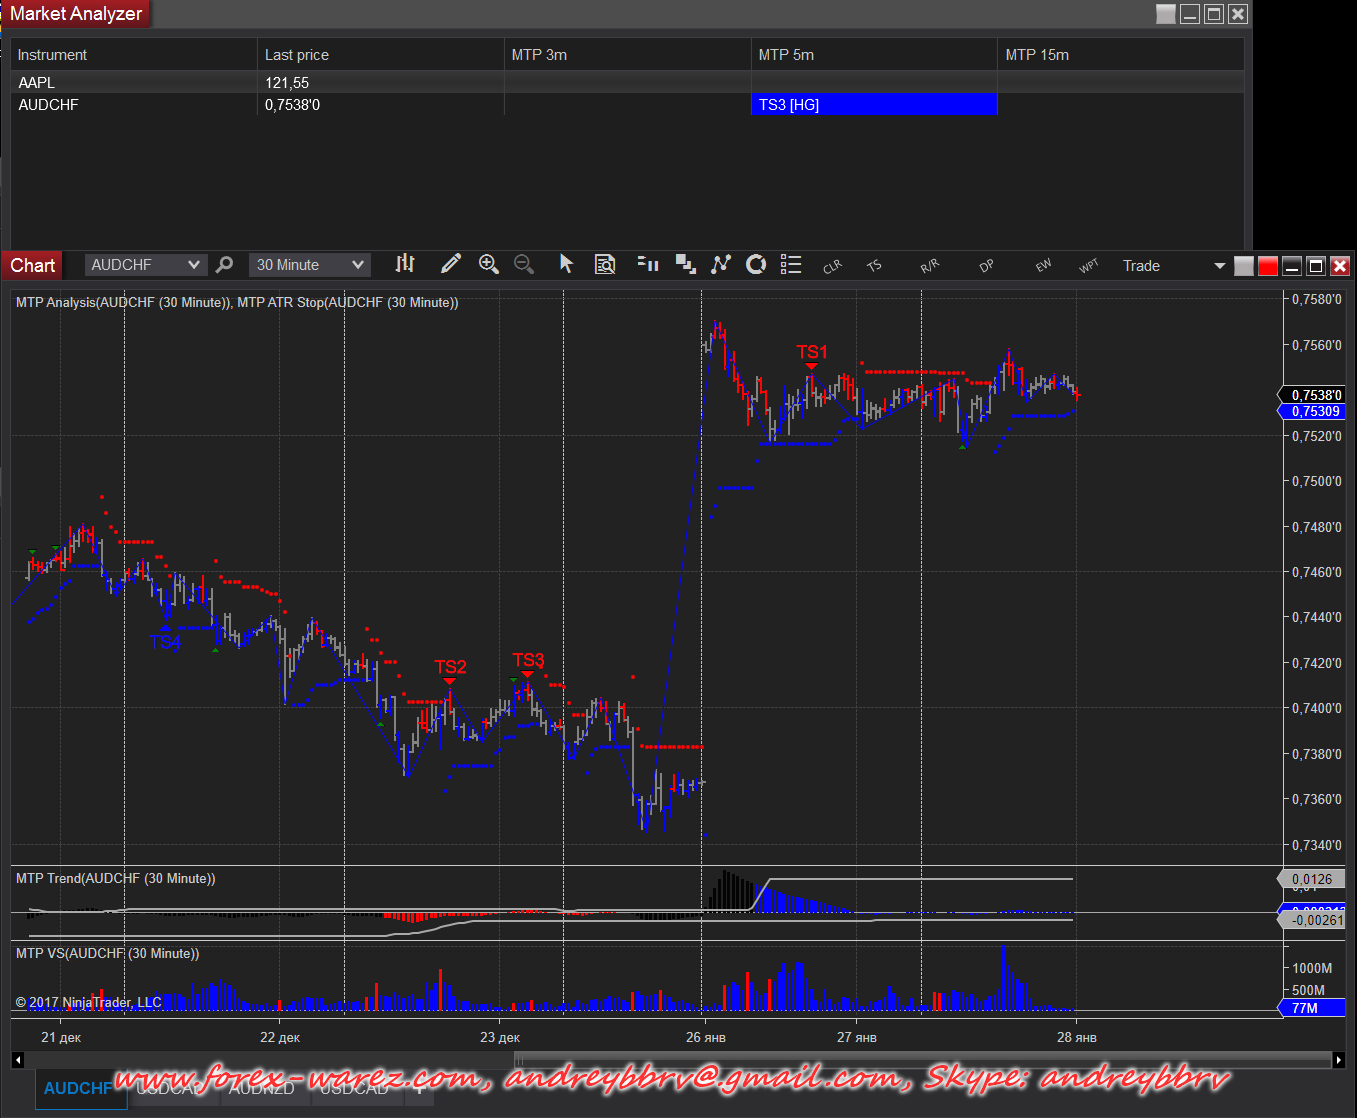Click the zoom in magnifier icon
The width and height of the screenshot is (1357, 1118).
point(488,264)
